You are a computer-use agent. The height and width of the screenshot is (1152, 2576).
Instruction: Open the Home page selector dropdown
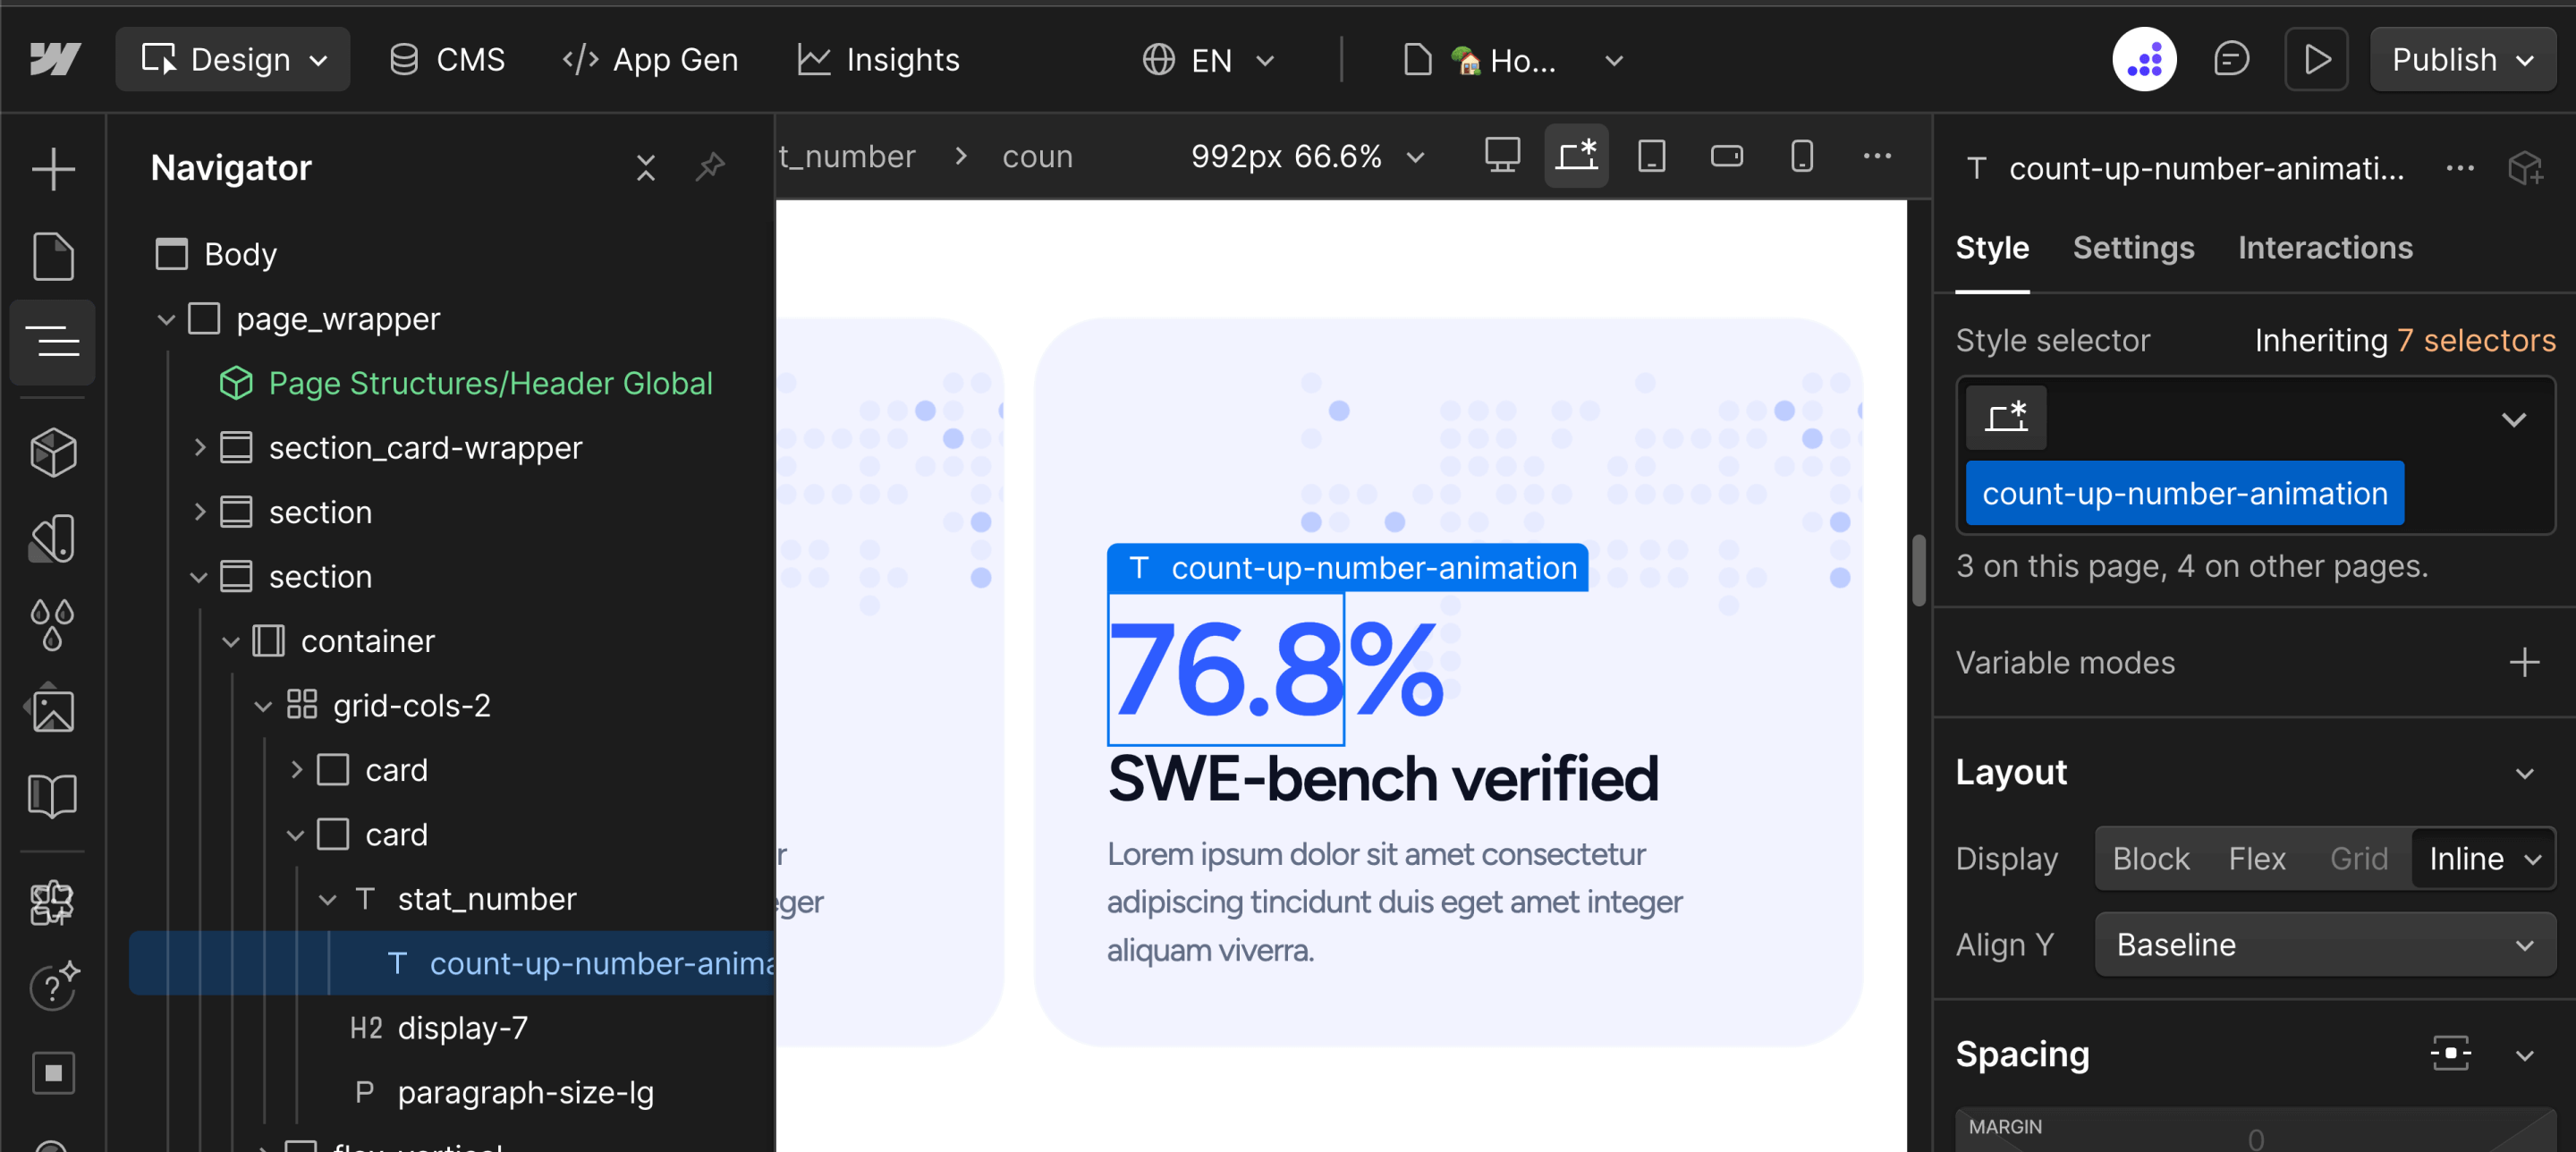pos(1513,59)
